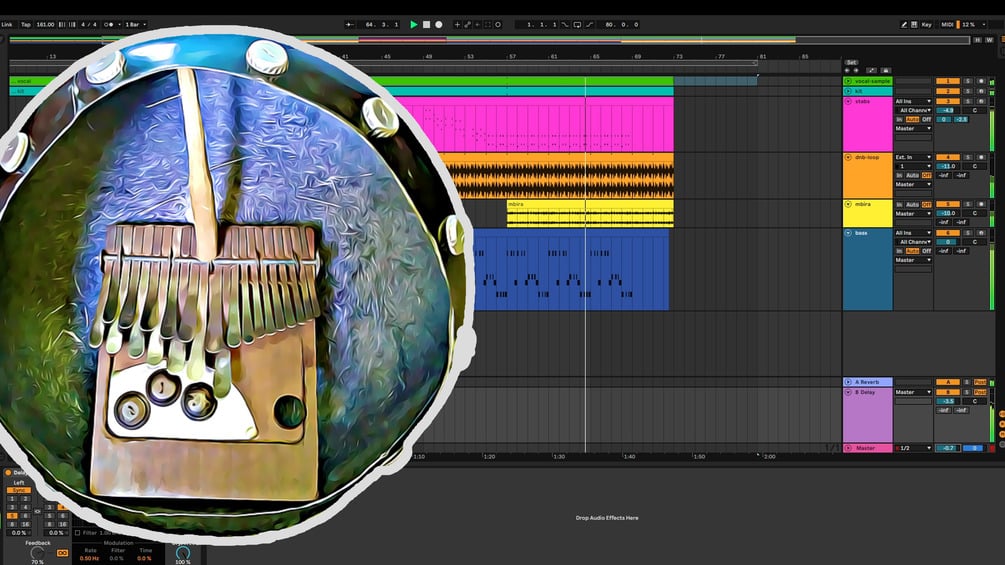This screenshot has width=1005, height=565.
Task: Click the tempo nudge up icon
Action: click(72, 24)
